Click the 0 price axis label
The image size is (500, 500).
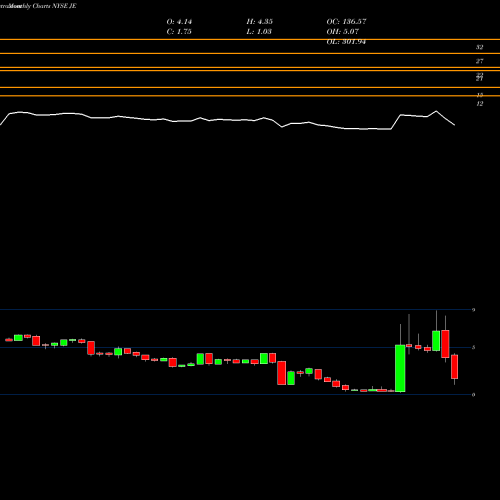473,395
